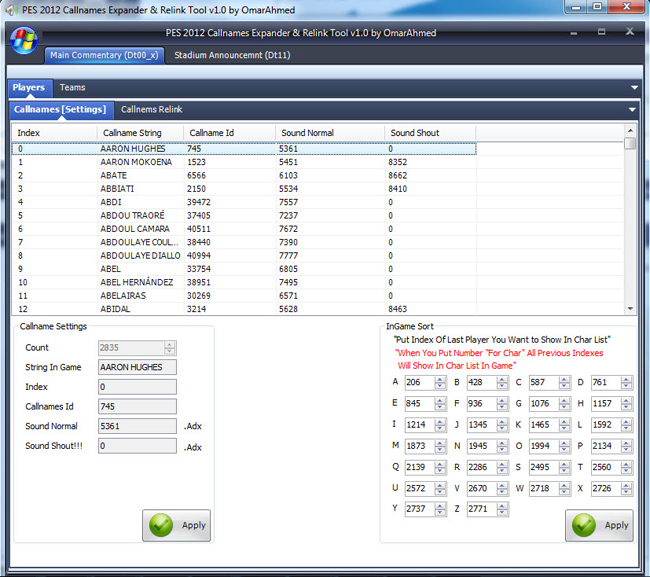This screenshot has width=650, height=577.
Task: Apply the InGame Sort values
Action: pyautogui.click(x=599, y=526)
